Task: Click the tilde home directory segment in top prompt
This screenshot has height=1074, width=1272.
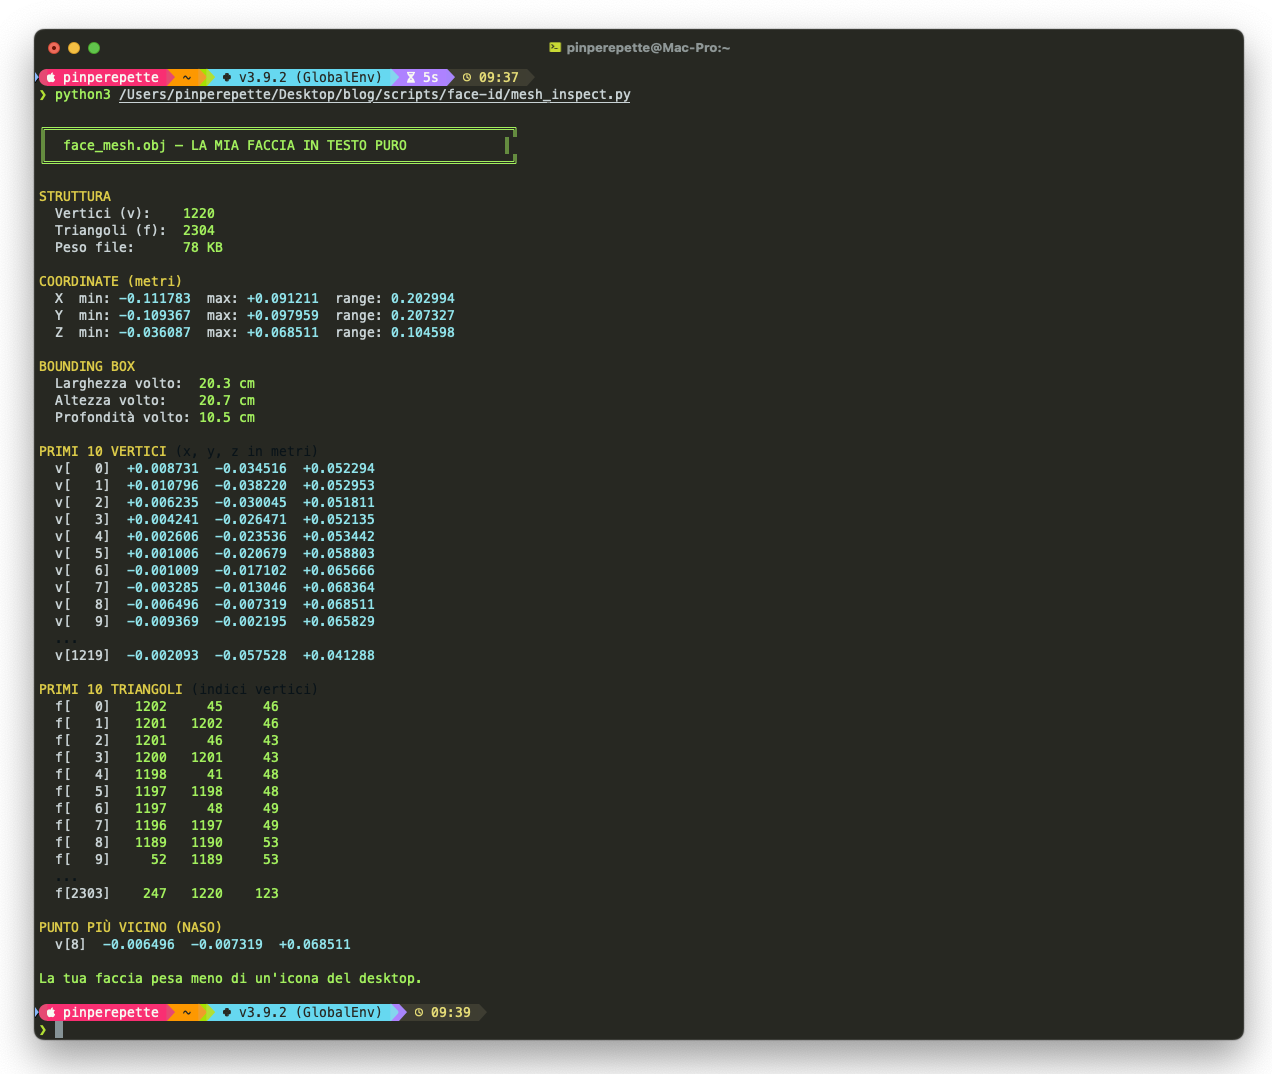Action: click(186, 78)
